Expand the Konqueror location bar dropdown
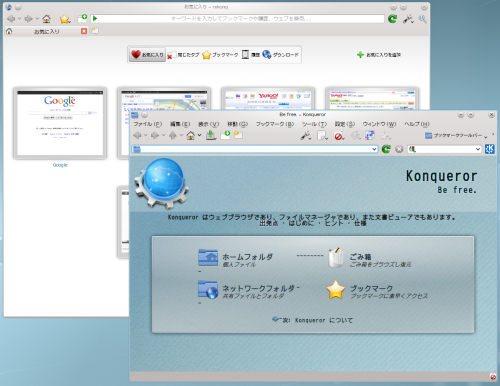500x386 pixels. (x=375, y=149)
